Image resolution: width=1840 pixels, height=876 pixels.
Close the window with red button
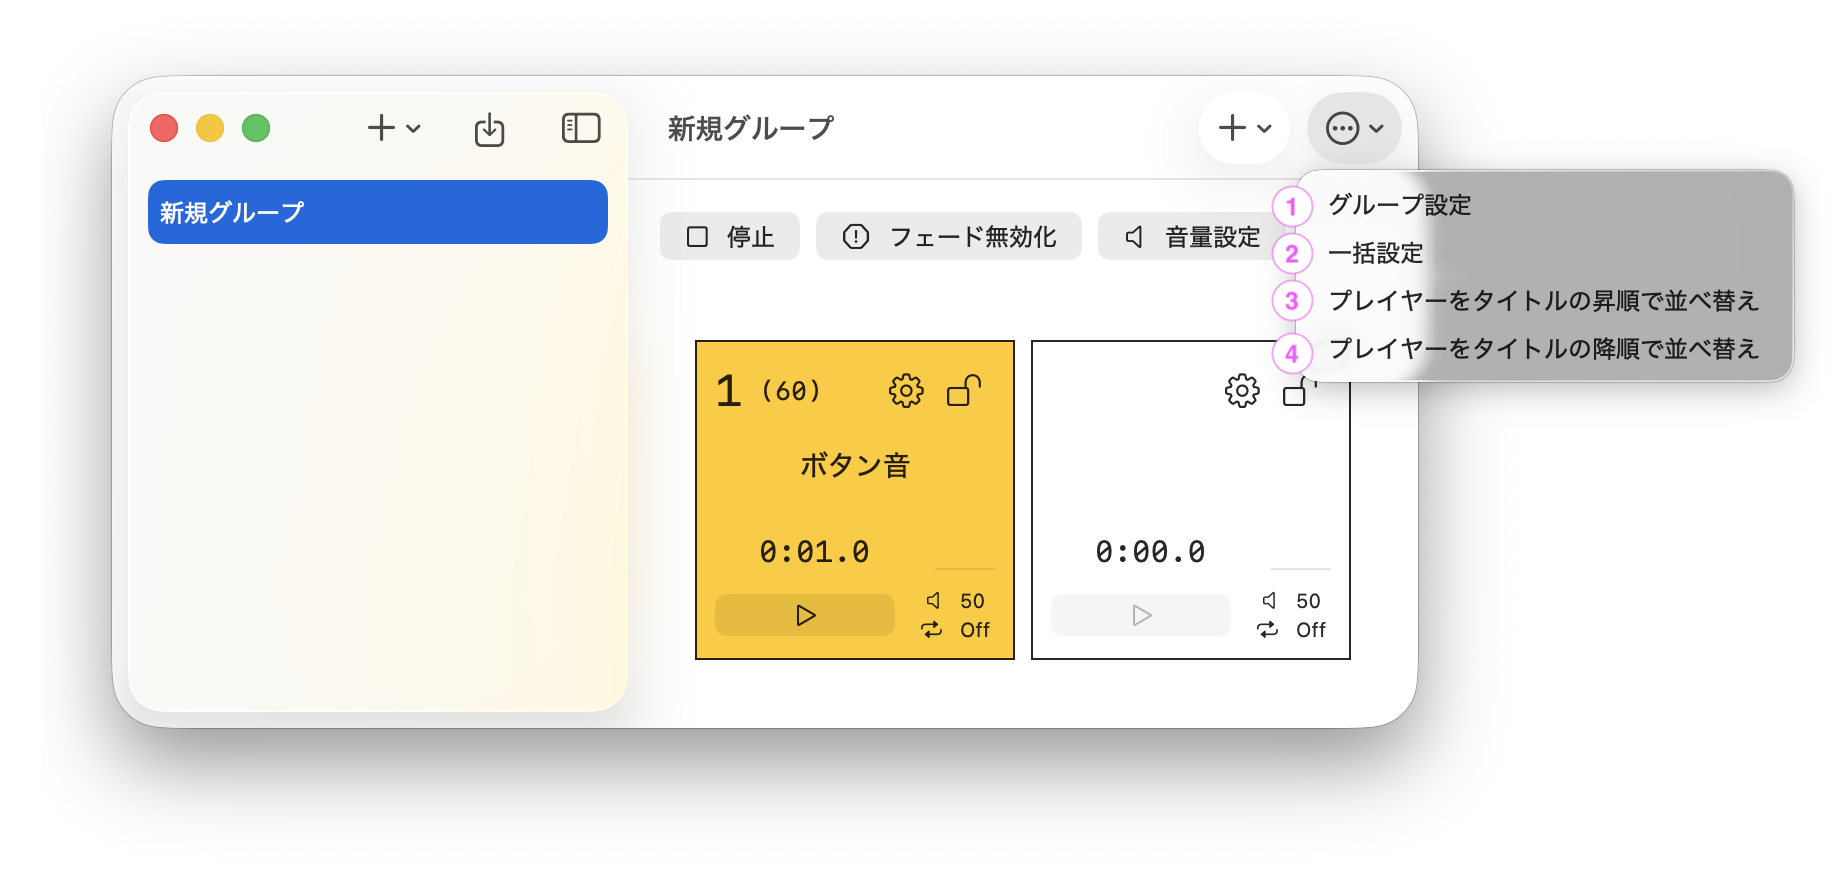coord(164,128)
